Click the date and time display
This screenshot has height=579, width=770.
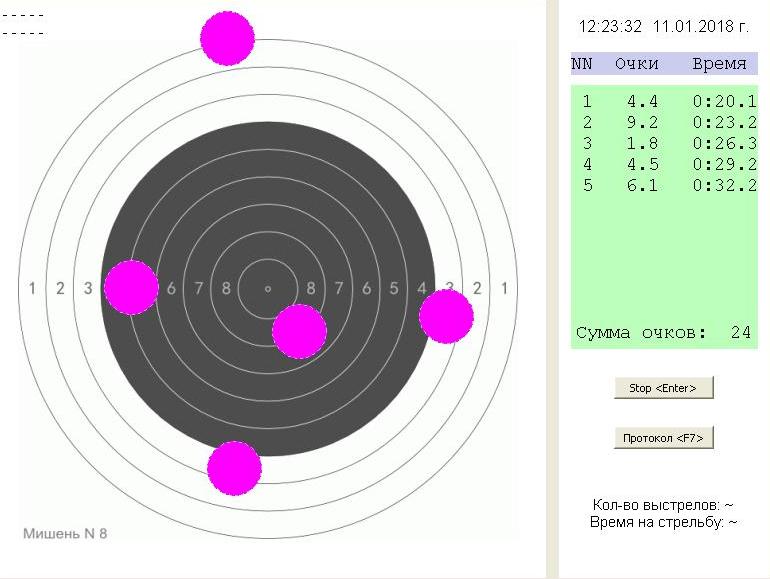tap(663, 26)
